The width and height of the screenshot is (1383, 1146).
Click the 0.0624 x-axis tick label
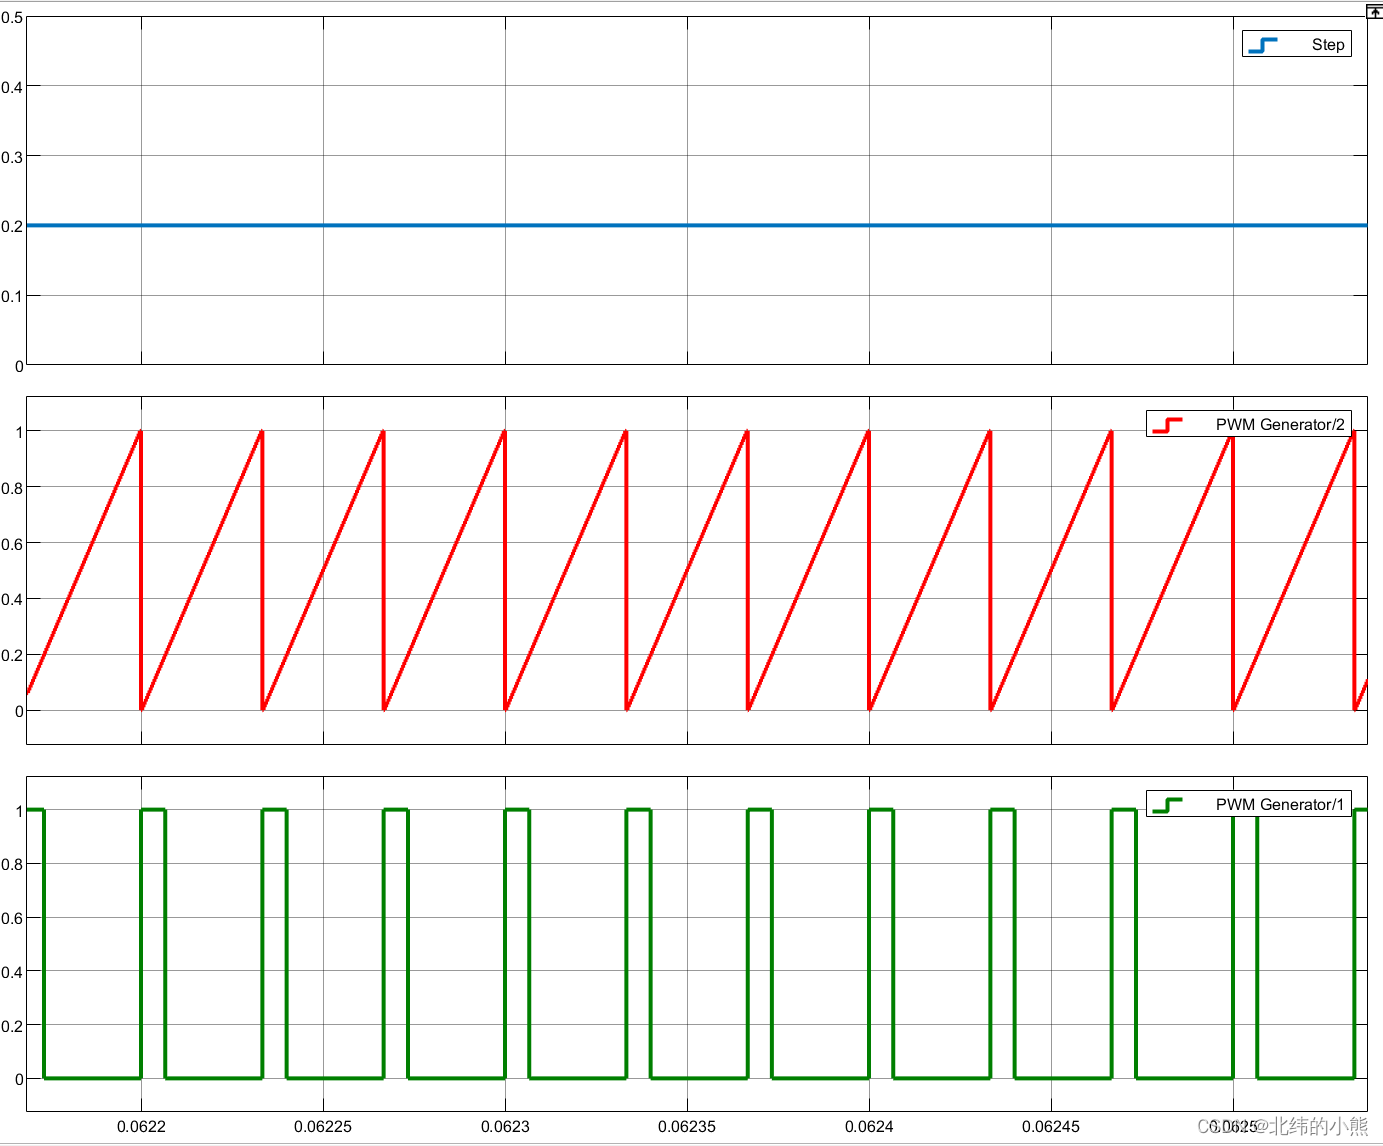pyautogui.click(x=870, y=1125)
